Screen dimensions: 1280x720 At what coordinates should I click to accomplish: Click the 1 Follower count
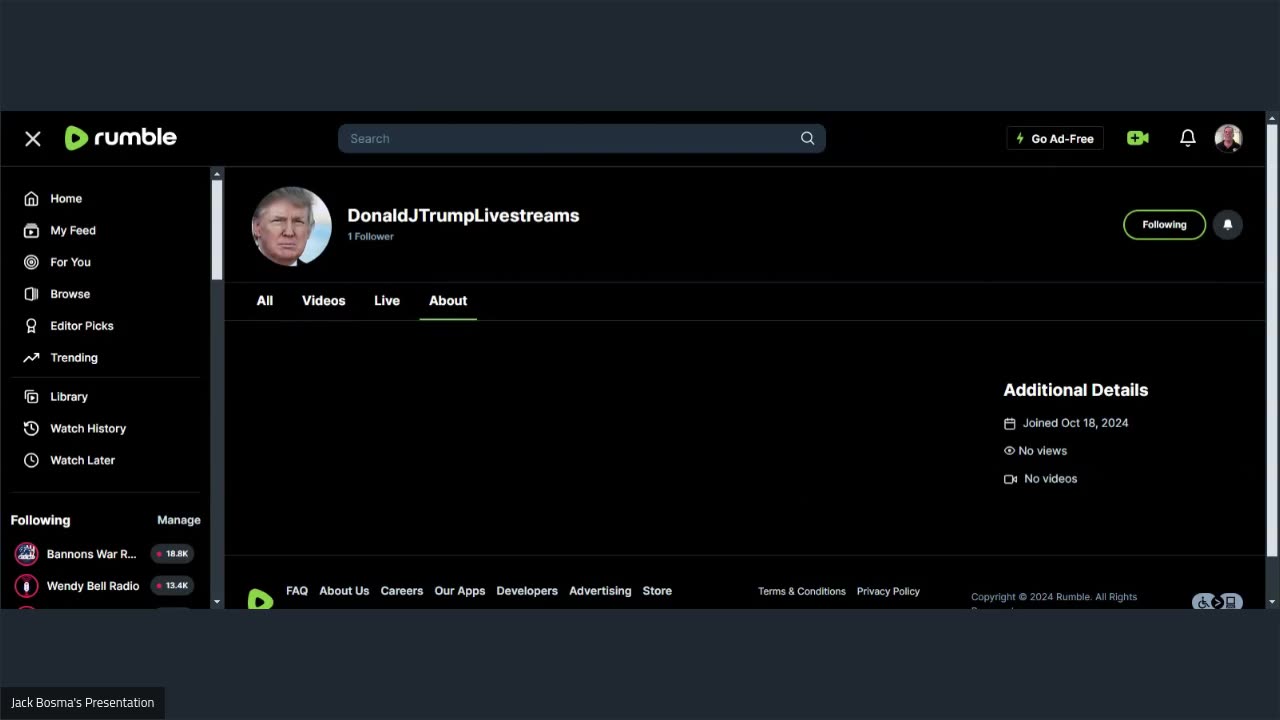point(371,237)
